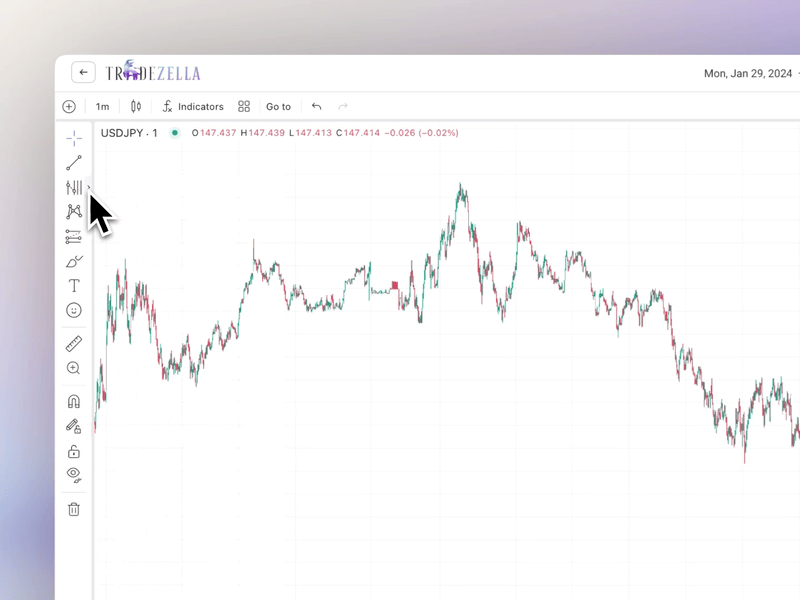The width and height of the screenshot is (800, 600).
Task: Expand the flyout arrow beside Fibonacci tool
Action: coord(89,187)
